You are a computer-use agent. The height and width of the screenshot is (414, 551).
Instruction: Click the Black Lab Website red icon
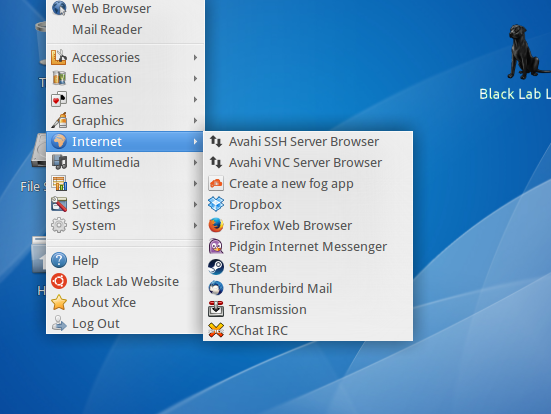pyautogui.click(x=59, y=282)
